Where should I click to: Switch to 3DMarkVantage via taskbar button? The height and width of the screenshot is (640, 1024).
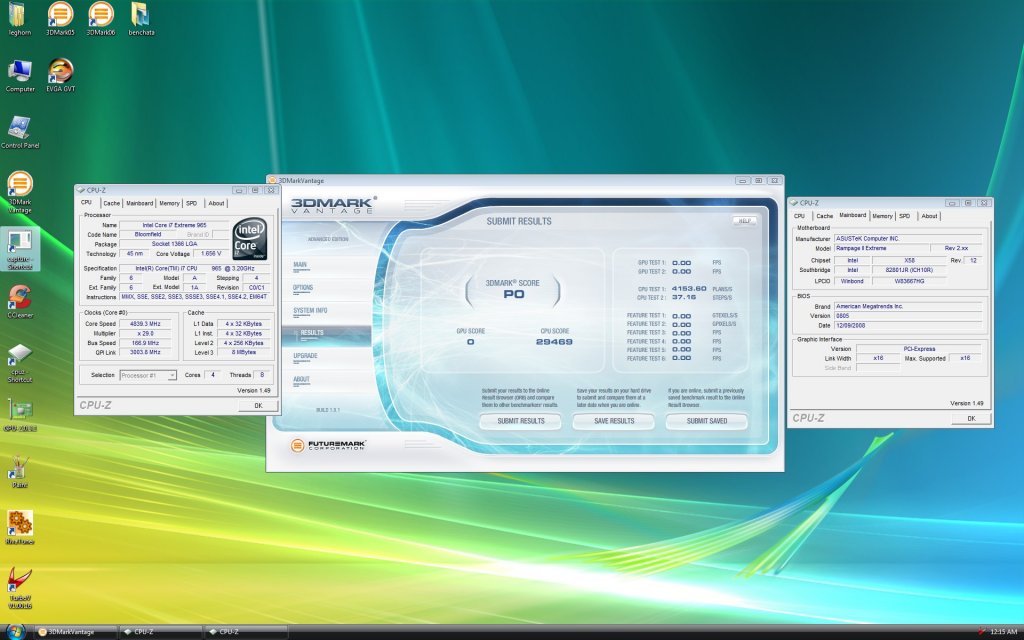click(76, 632)
